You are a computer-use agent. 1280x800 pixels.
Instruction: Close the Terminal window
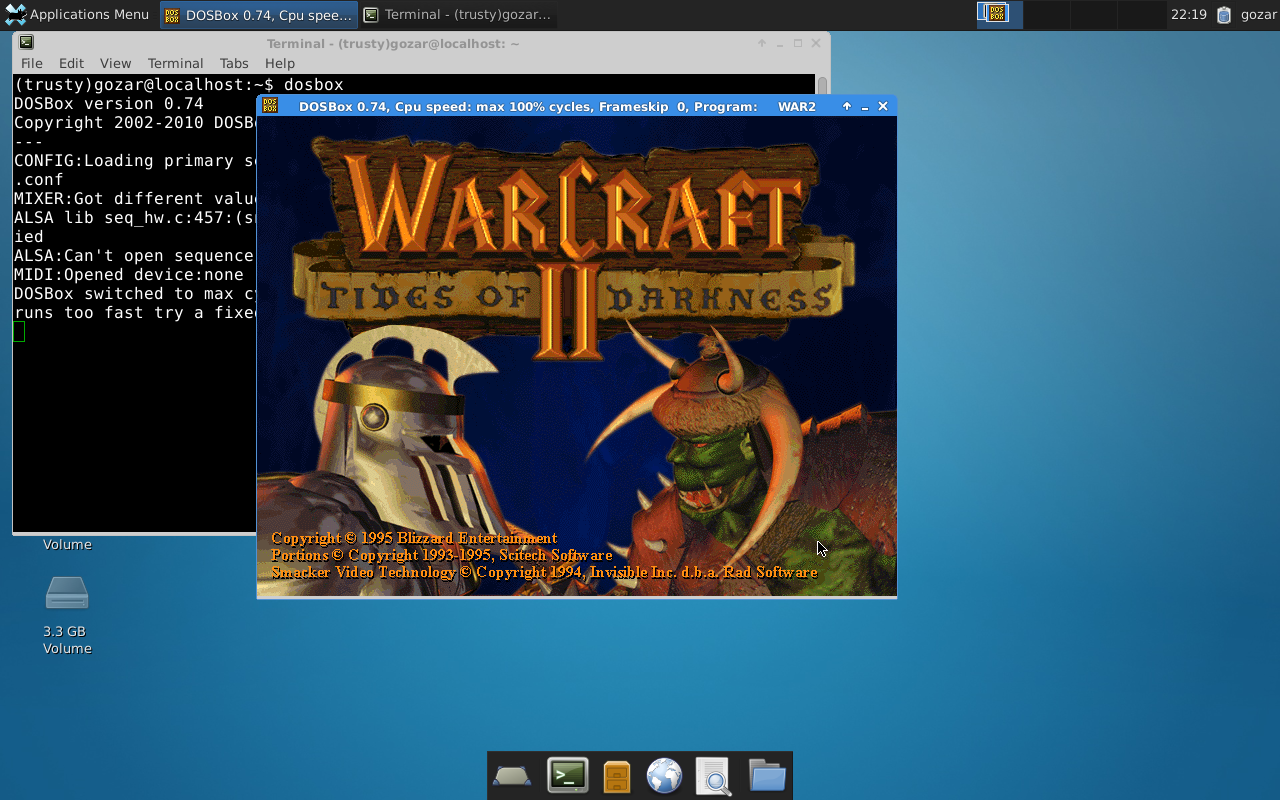[x=816, y=43]
